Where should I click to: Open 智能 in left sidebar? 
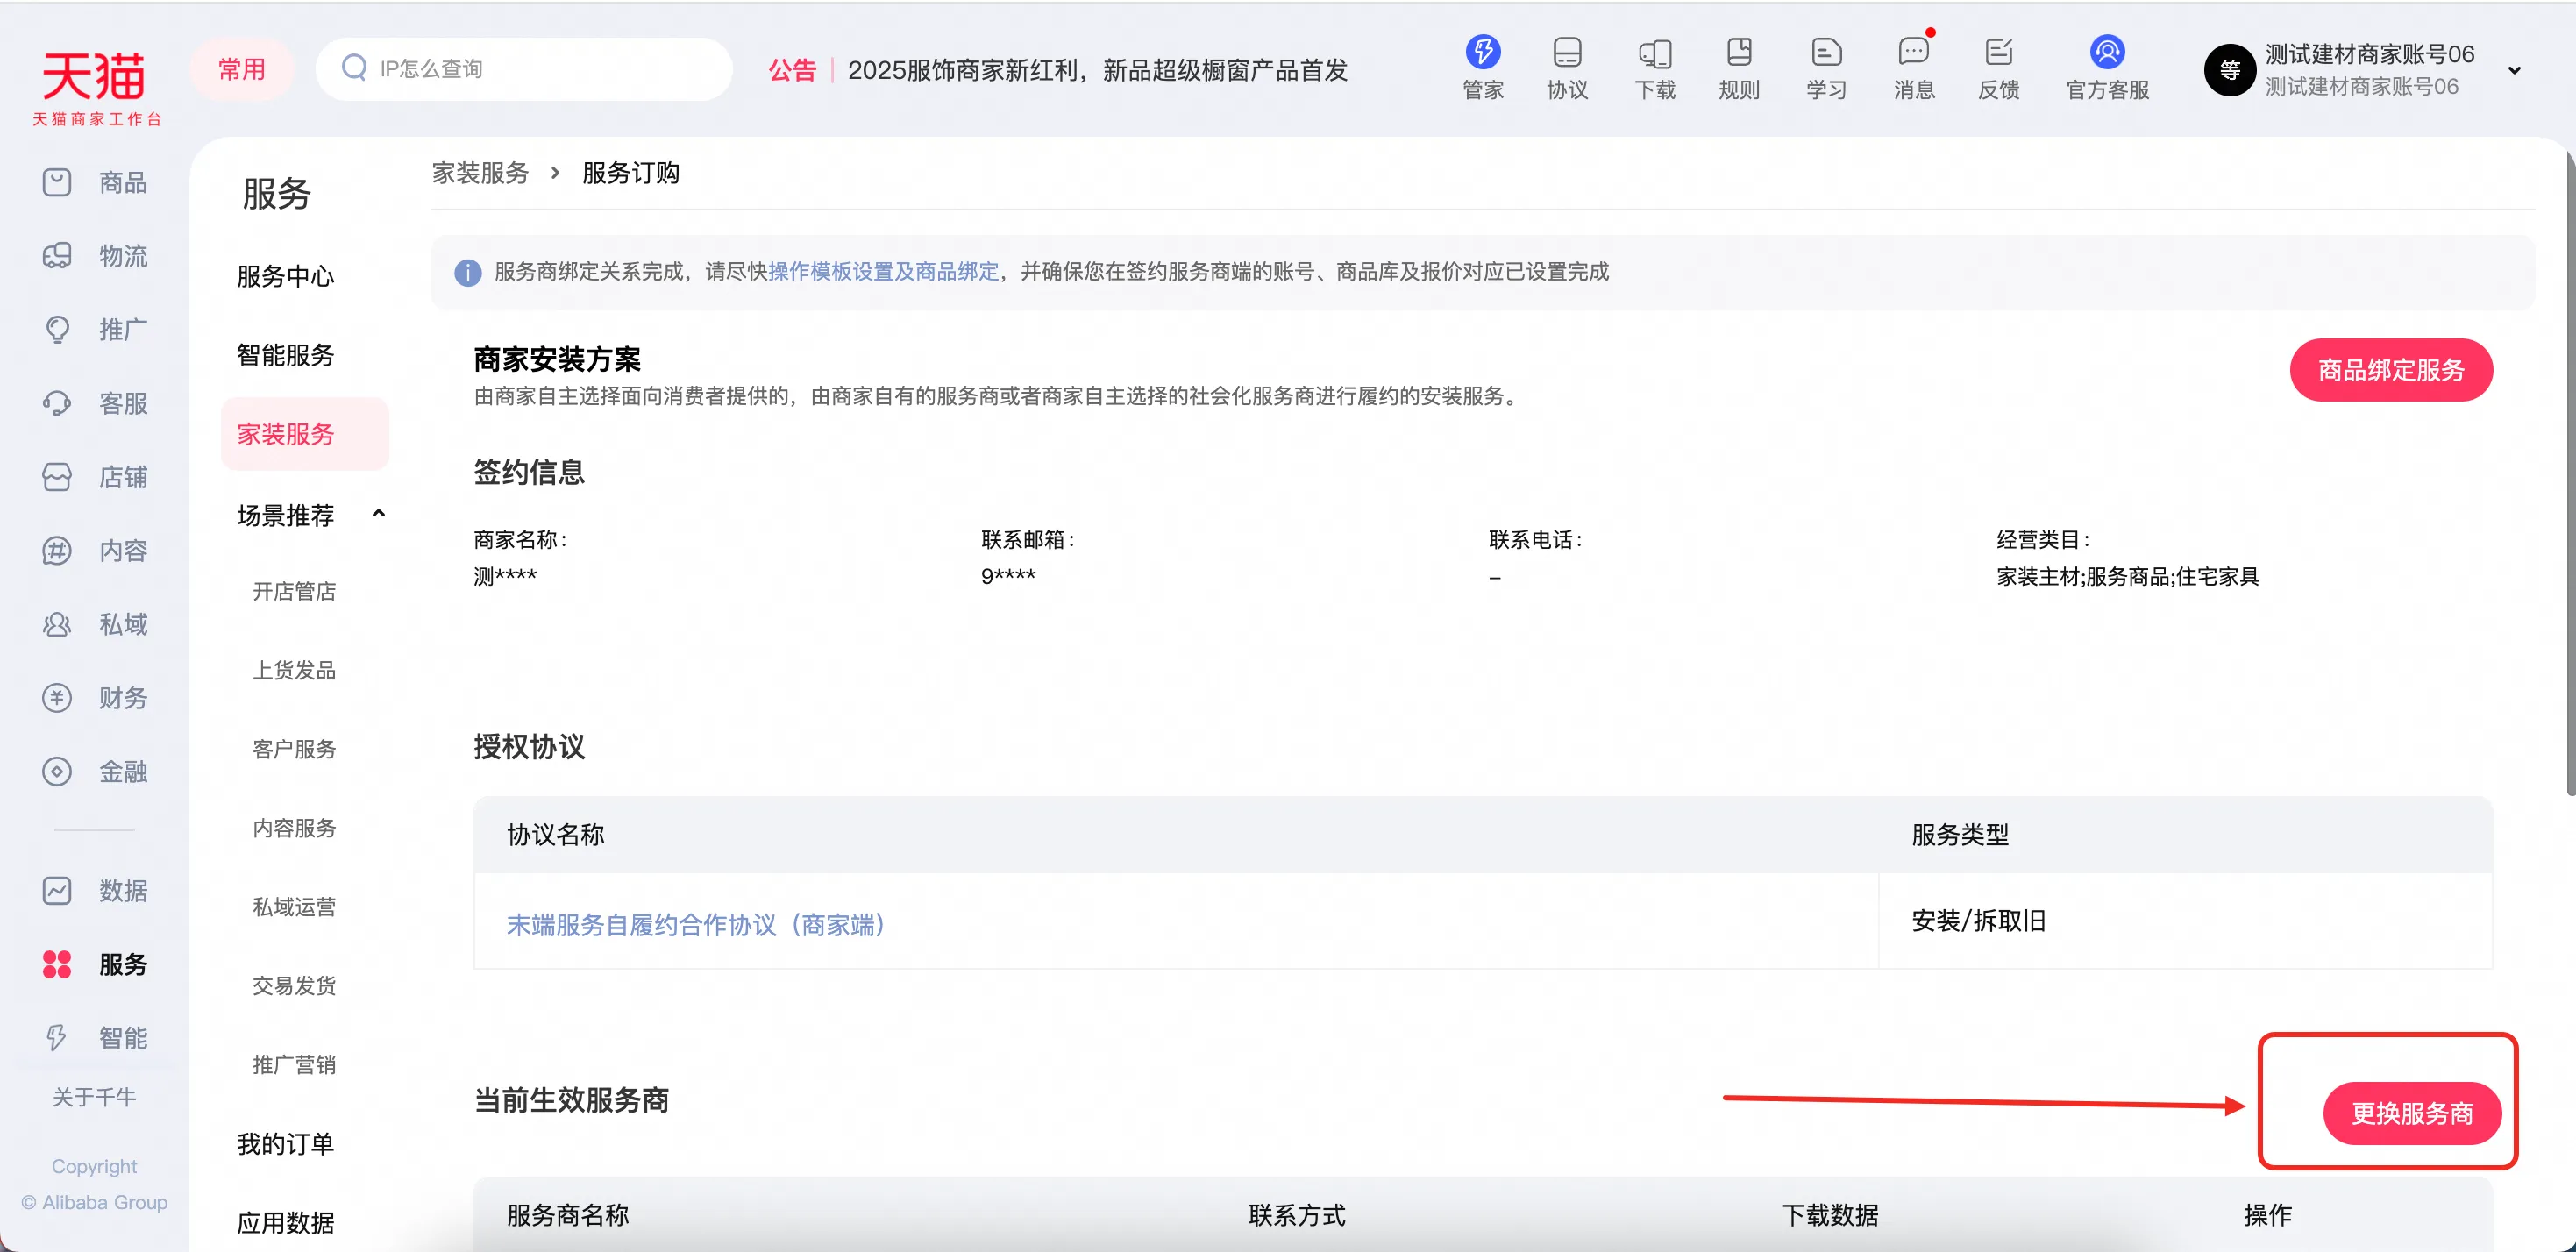point(95,1037)
